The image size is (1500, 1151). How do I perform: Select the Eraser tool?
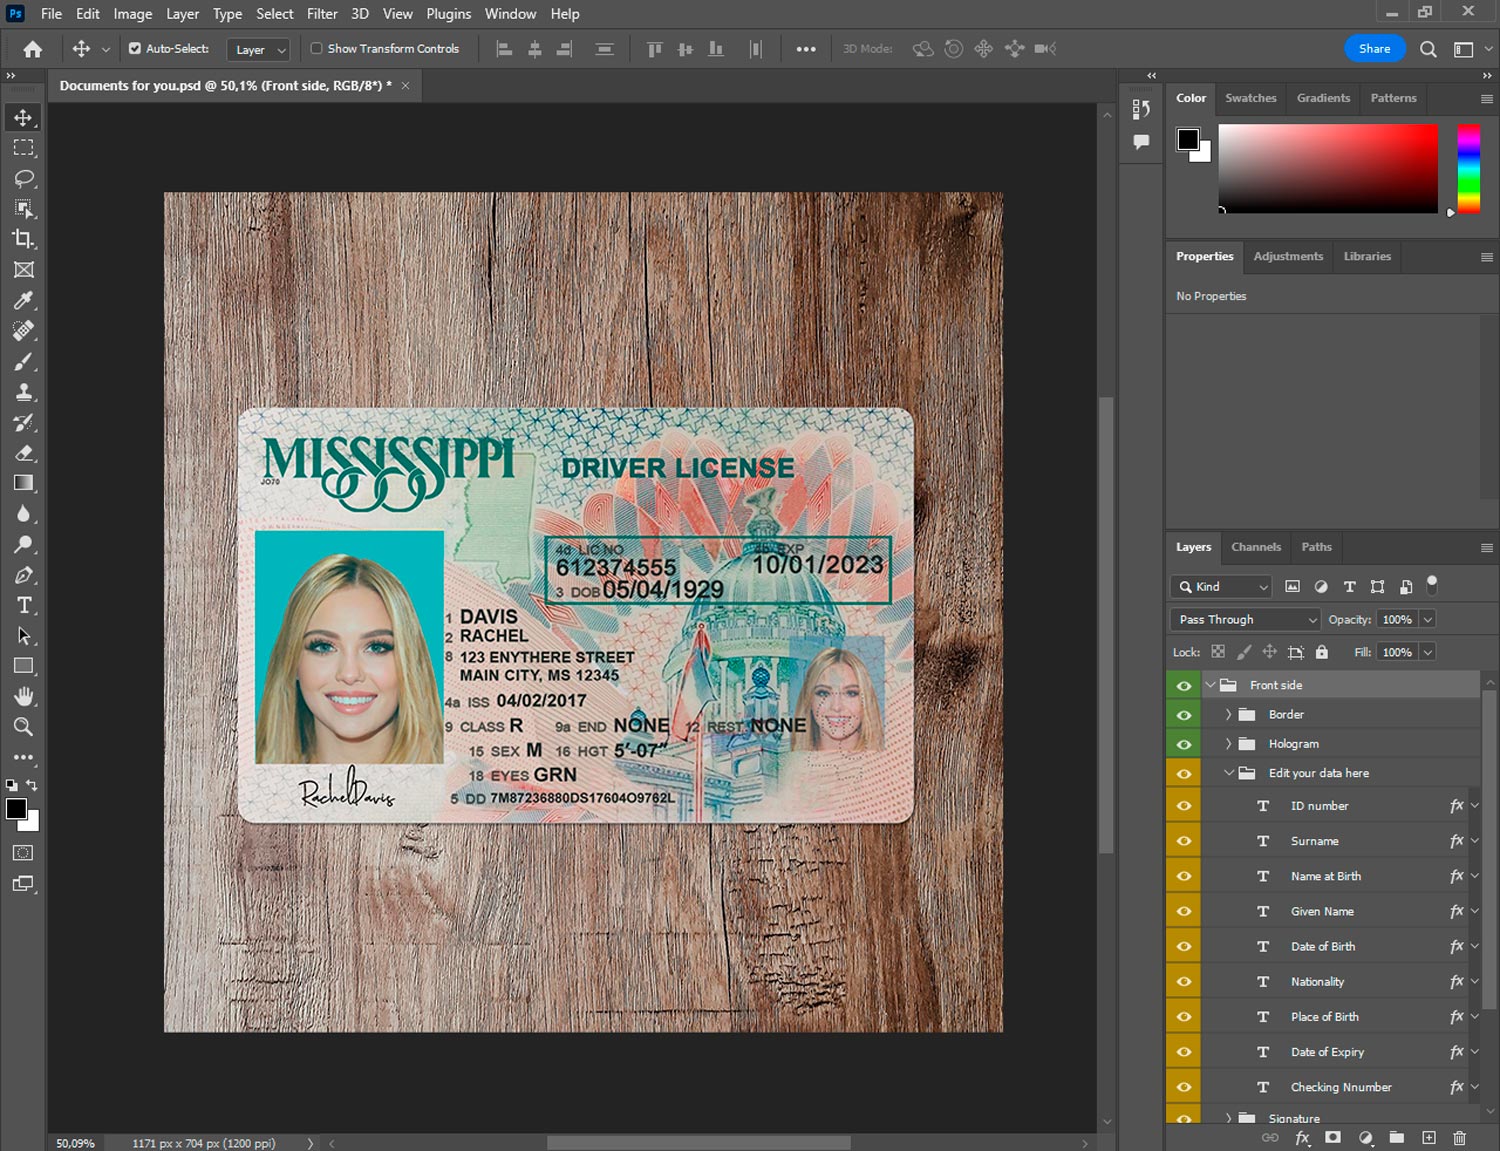coord(23,453)
